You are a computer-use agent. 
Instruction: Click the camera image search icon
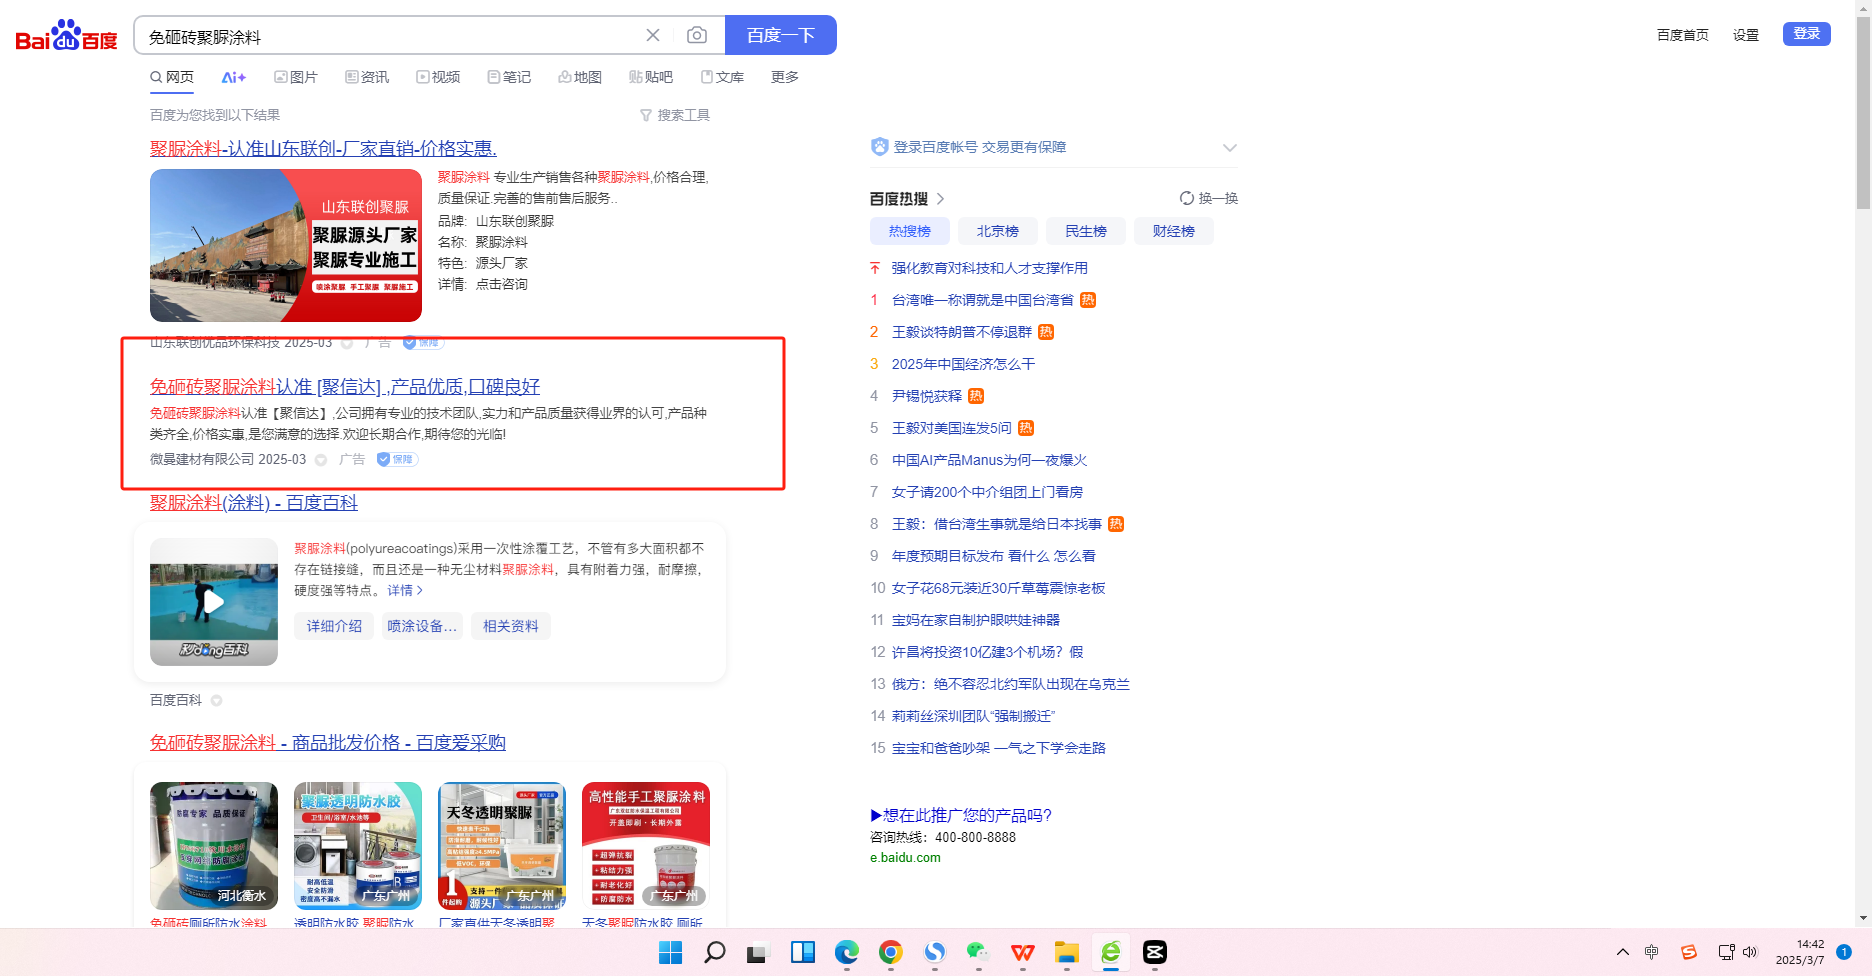[x=697, y=36]
